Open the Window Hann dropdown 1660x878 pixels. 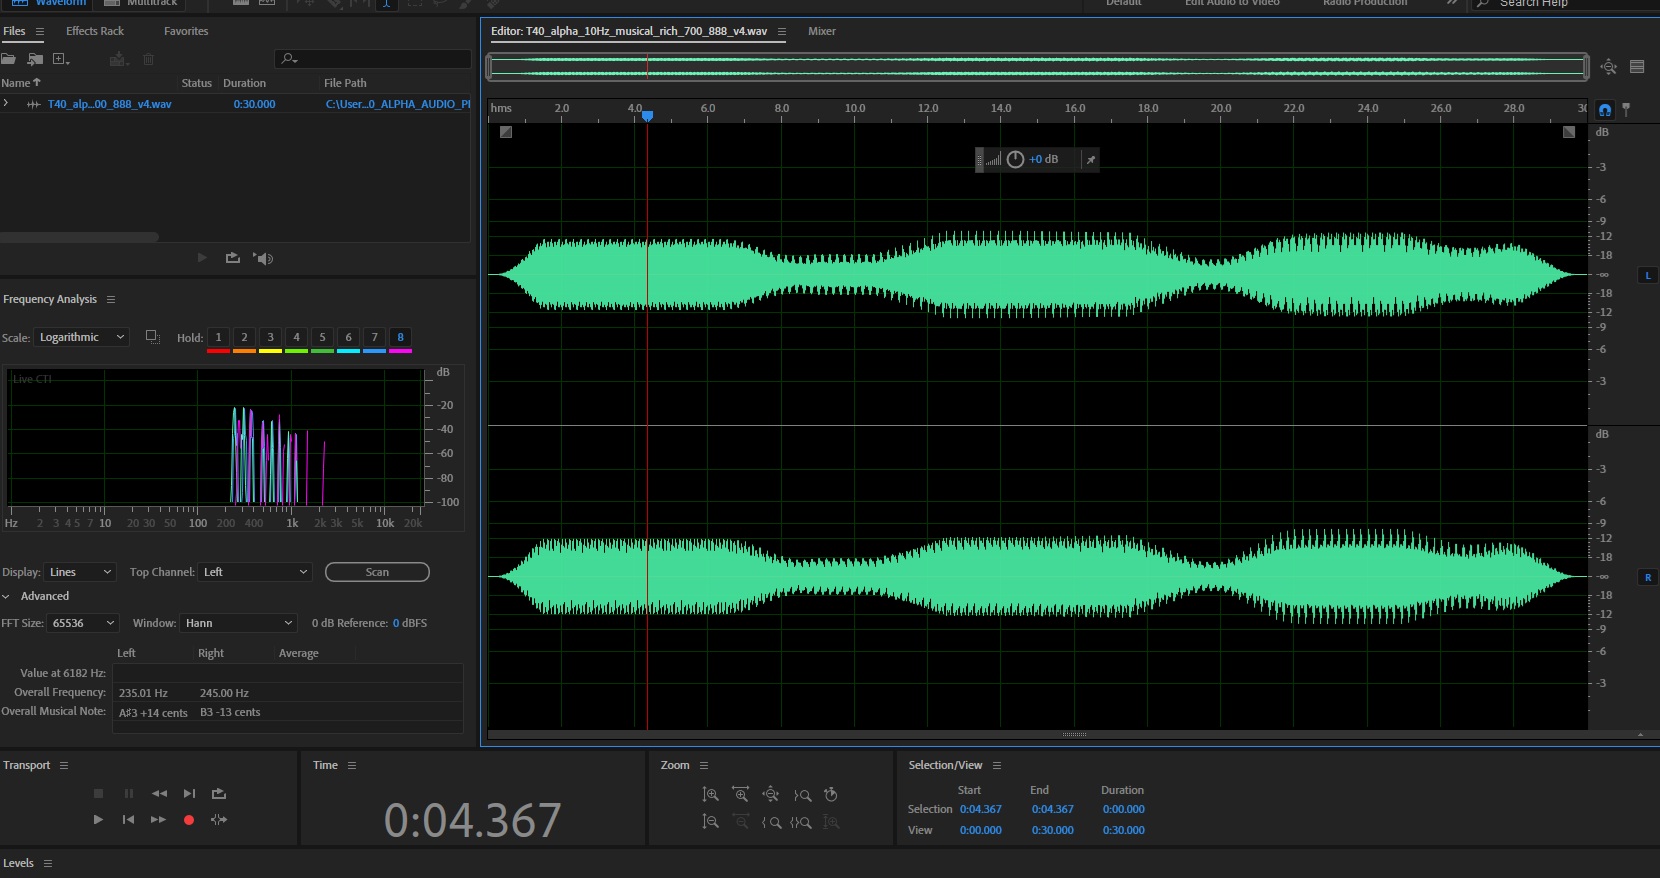[239, 623]
